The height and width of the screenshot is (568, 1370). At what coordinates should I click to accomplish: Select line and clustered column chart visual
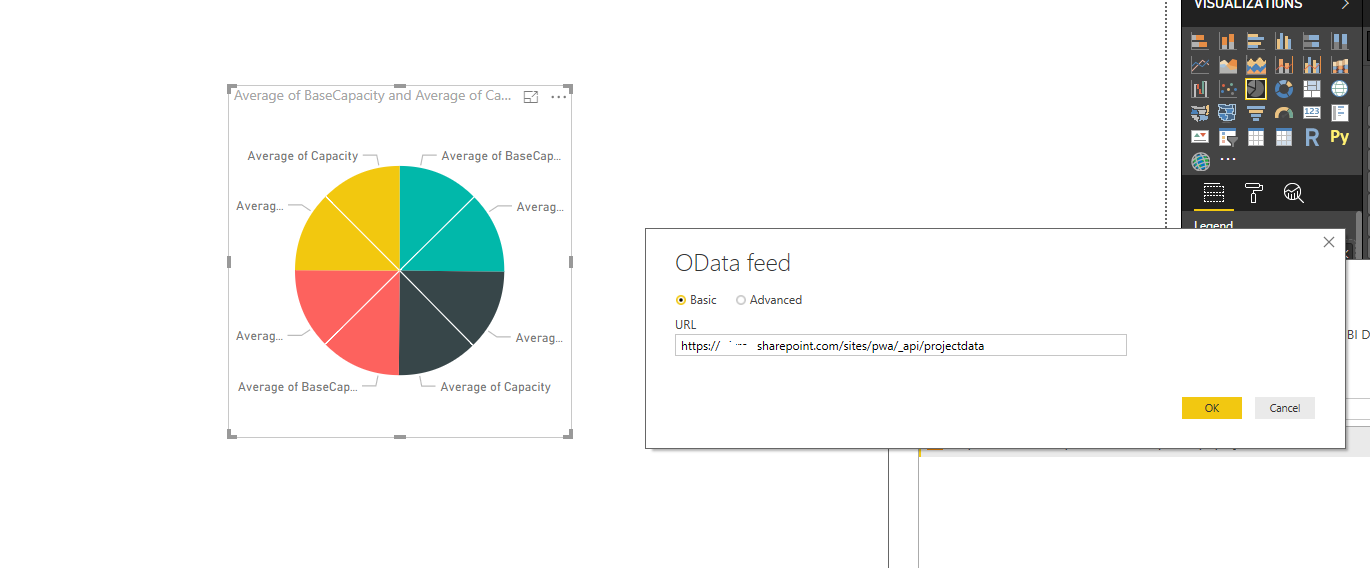(1312, 65)
